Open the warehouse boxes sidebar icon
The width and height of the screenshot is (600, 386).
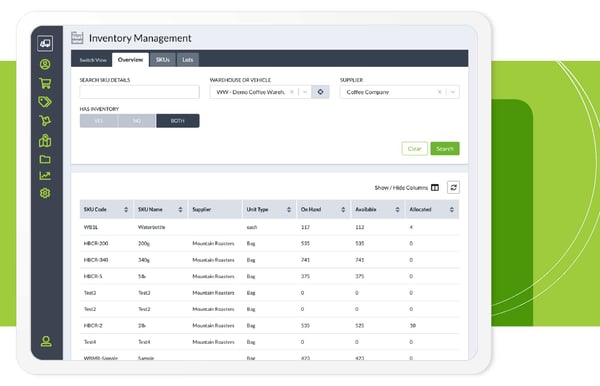[45, 141]
